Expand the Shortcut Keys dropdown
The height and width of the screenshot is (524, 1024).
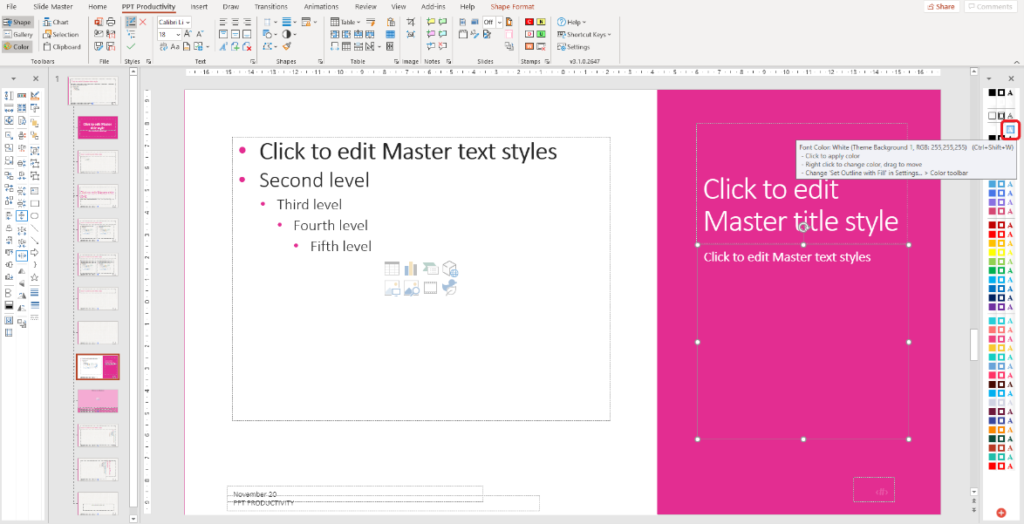(x=584, y=34)
